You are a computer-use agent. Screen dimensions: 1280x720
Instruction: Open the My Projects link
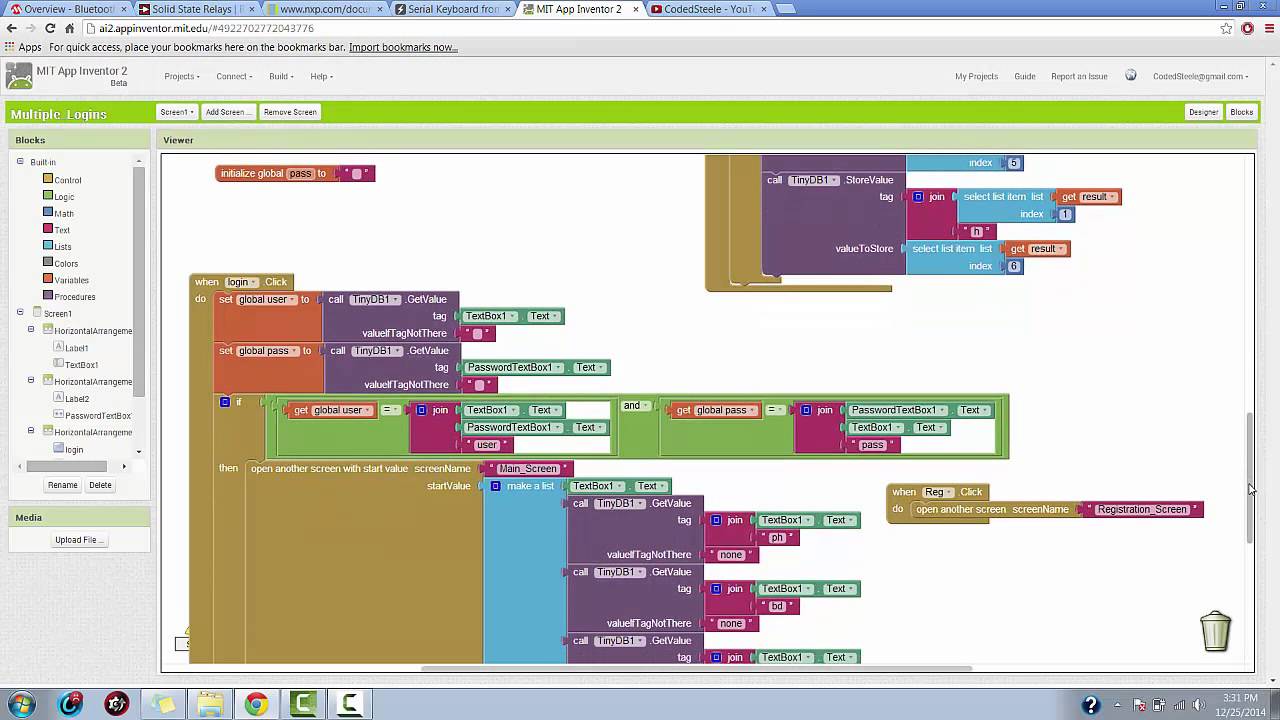coord(976,76)
